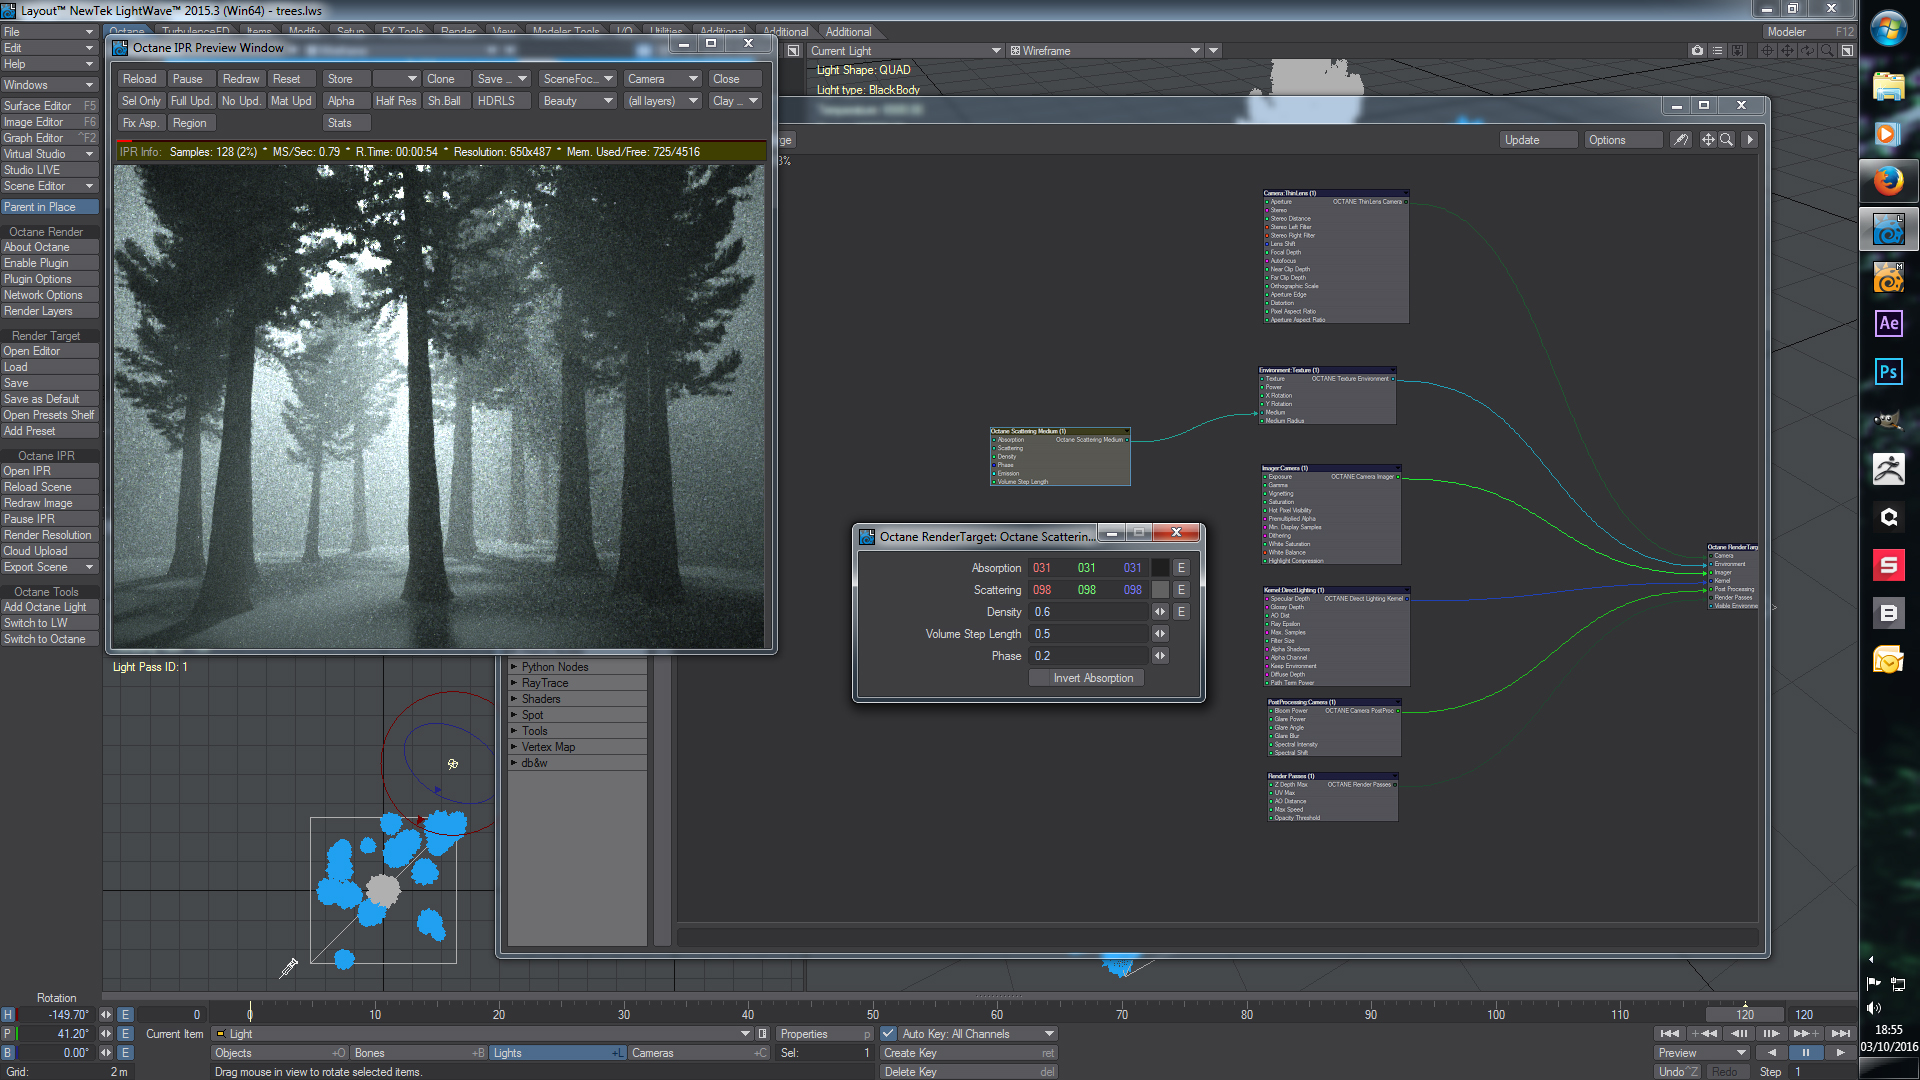This screenshot has width=1920, height=1080.
Task: Toggle the Alpha button in IPR window
Action: [341, 101]
